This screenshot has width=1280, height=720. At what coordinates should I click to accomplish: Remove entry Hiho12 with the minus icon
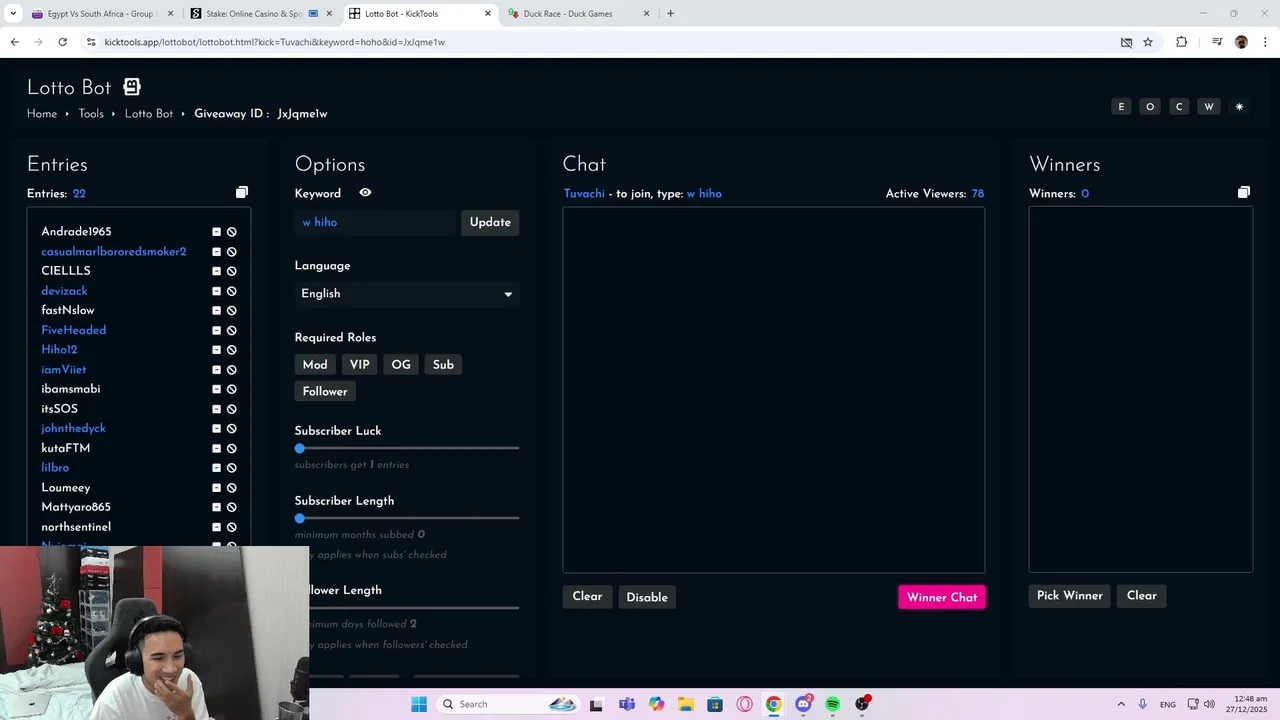pyautogui.click(x=216, y=350)
